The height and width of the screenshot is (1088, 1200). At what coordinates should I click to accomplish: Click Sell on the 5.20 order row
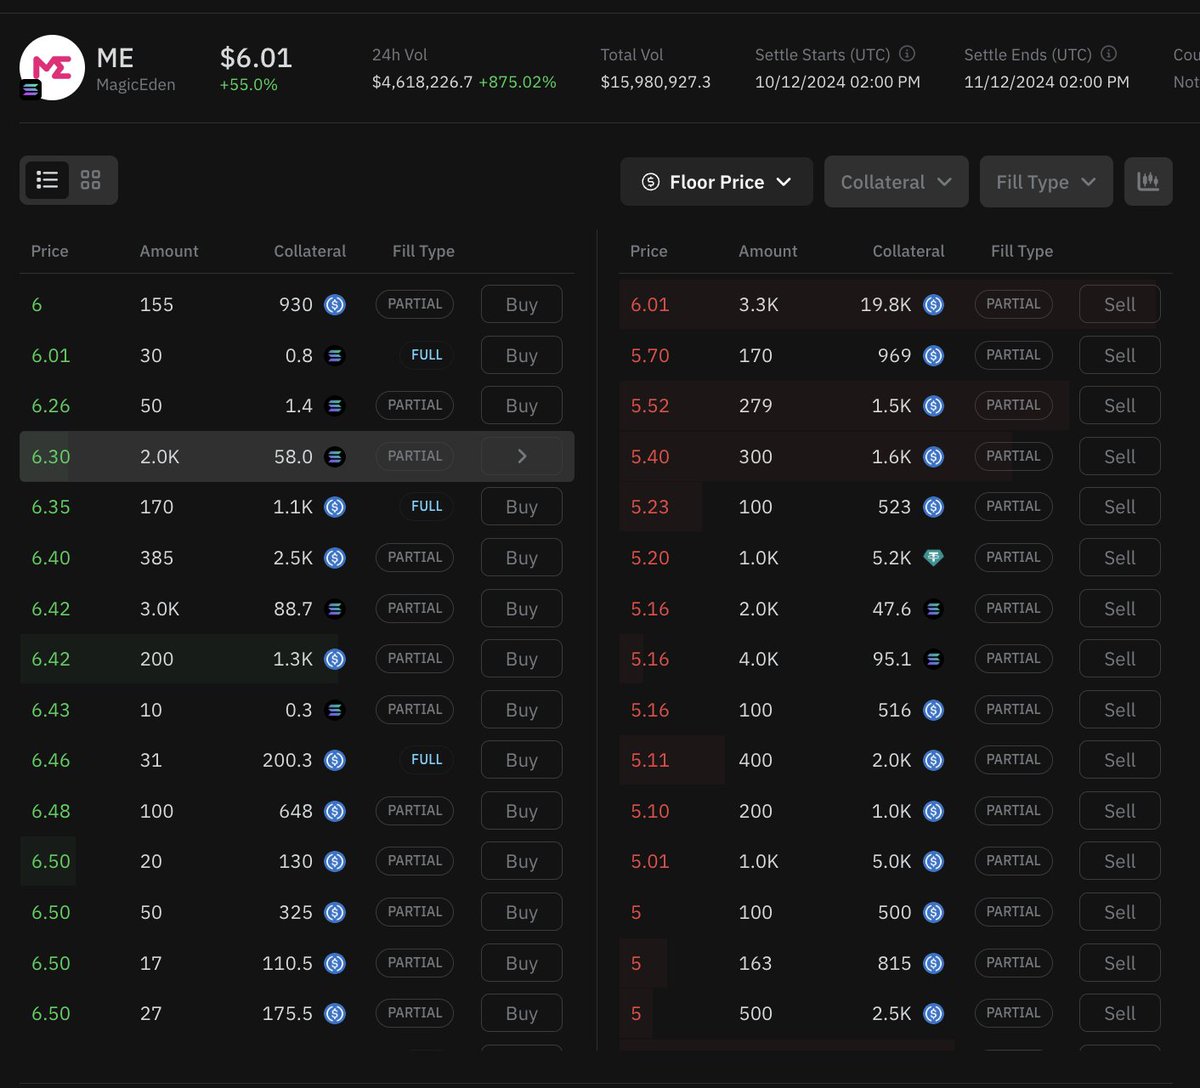point(1119,557)
